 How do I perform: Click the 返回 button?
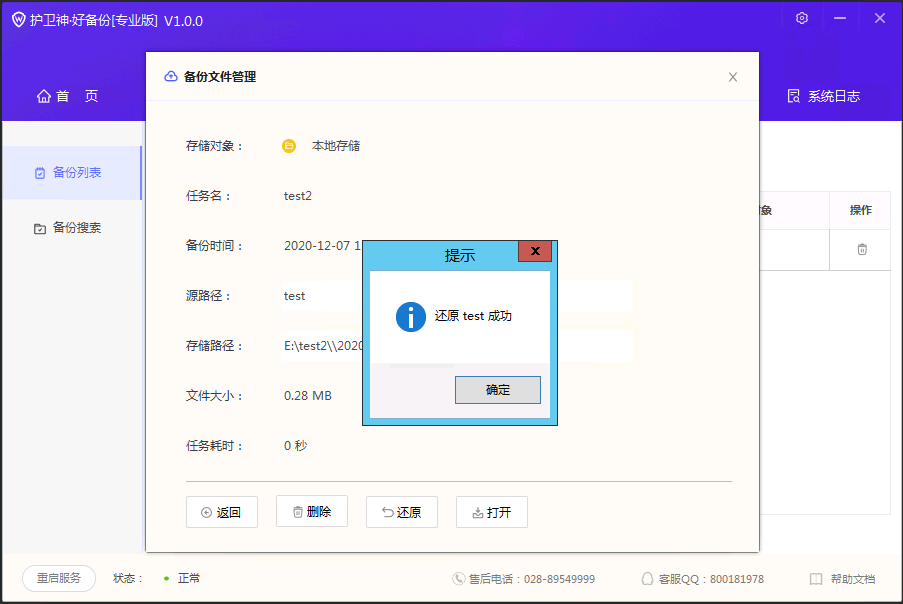click(221, 512)
